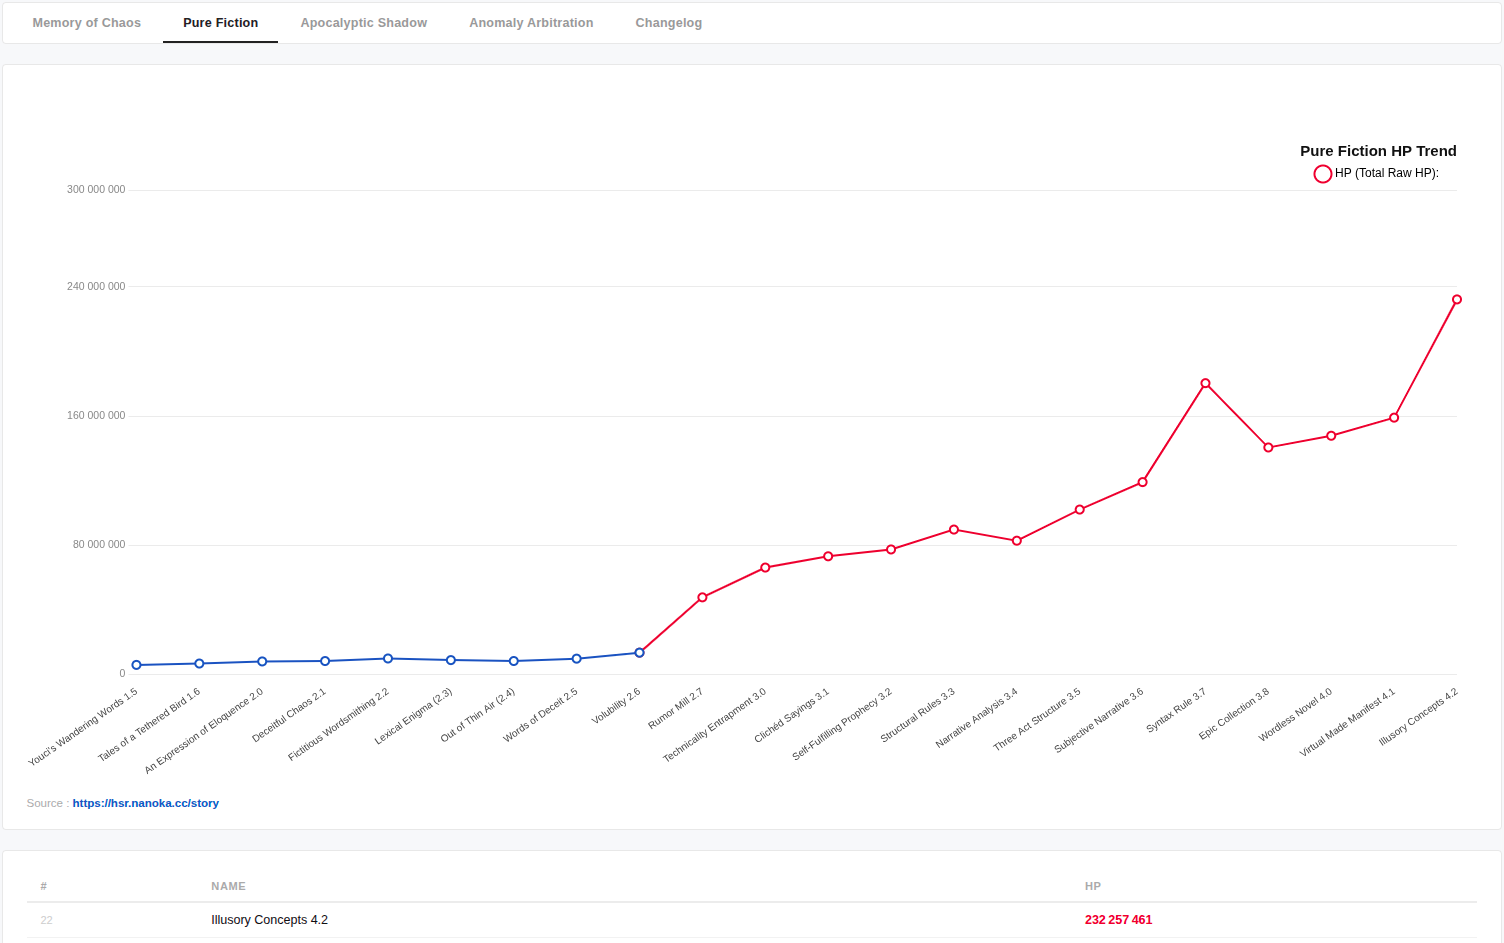Click the 'Self-Fulfilling Prophecy 3.2' axis label
The width and height of the screenshot is (1504, 943).
[x=842, y=724]
